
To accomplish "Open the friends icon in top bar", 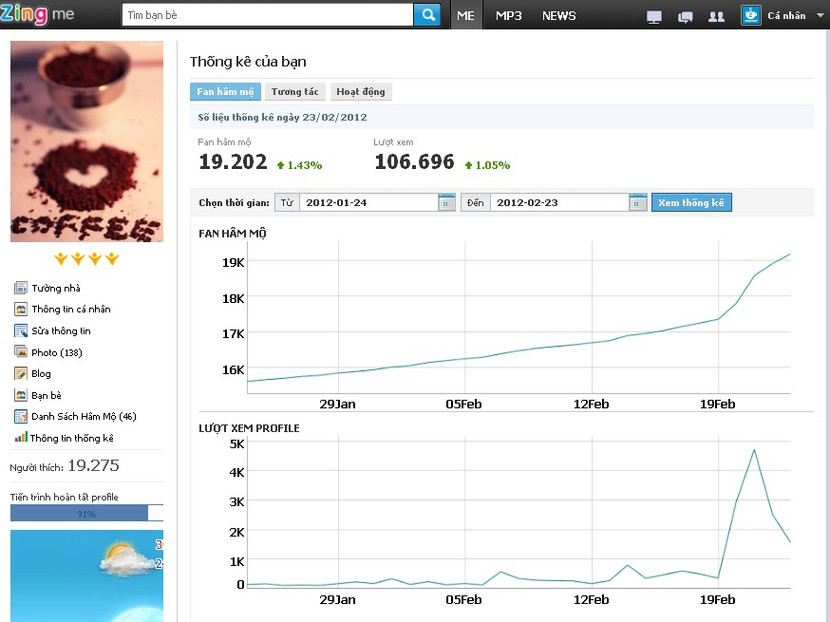I will (x=716, y=16).
